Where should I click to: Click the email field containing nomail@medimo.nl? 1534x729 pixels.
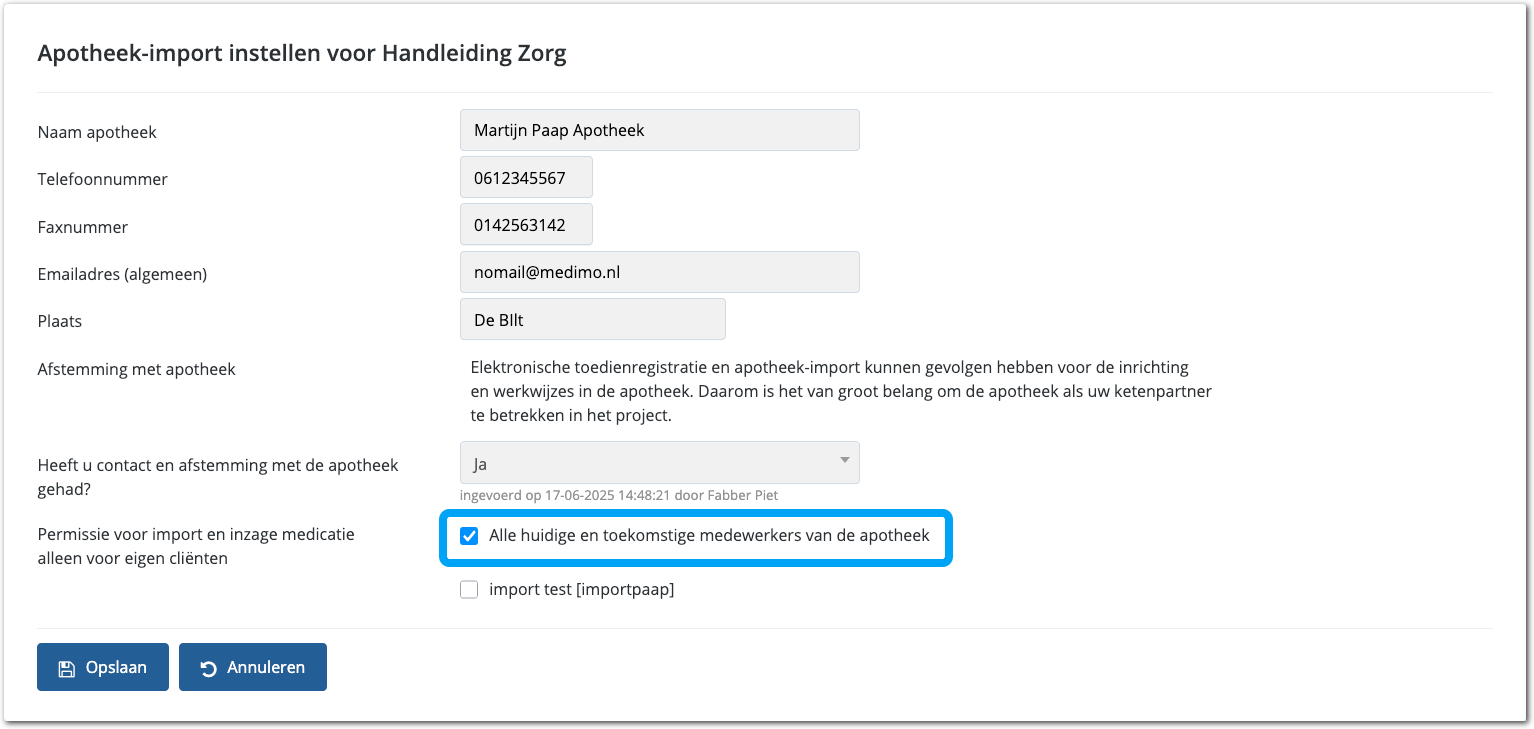[x=659, y=272]
